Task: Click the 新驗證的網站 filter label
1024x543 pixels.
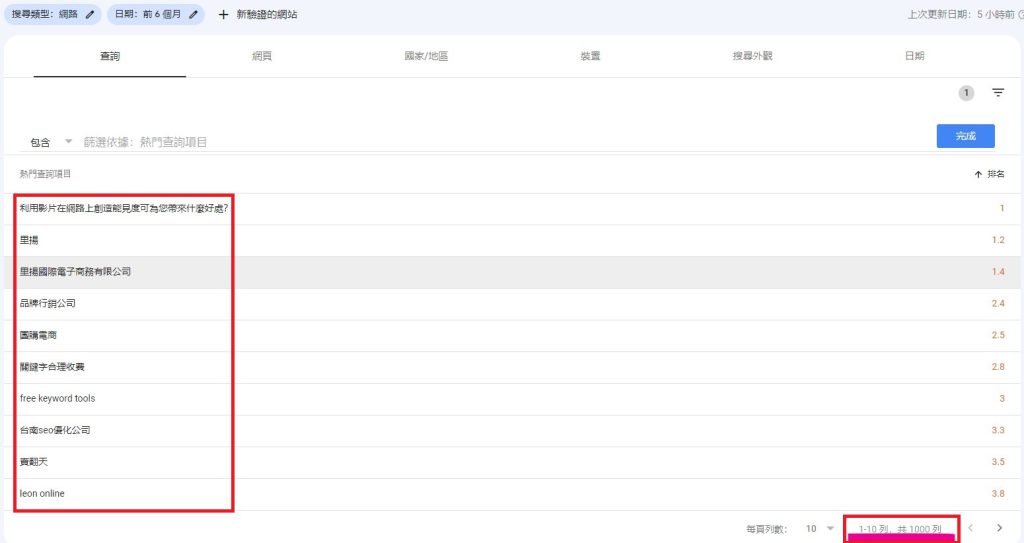Action: click(266, 15)
